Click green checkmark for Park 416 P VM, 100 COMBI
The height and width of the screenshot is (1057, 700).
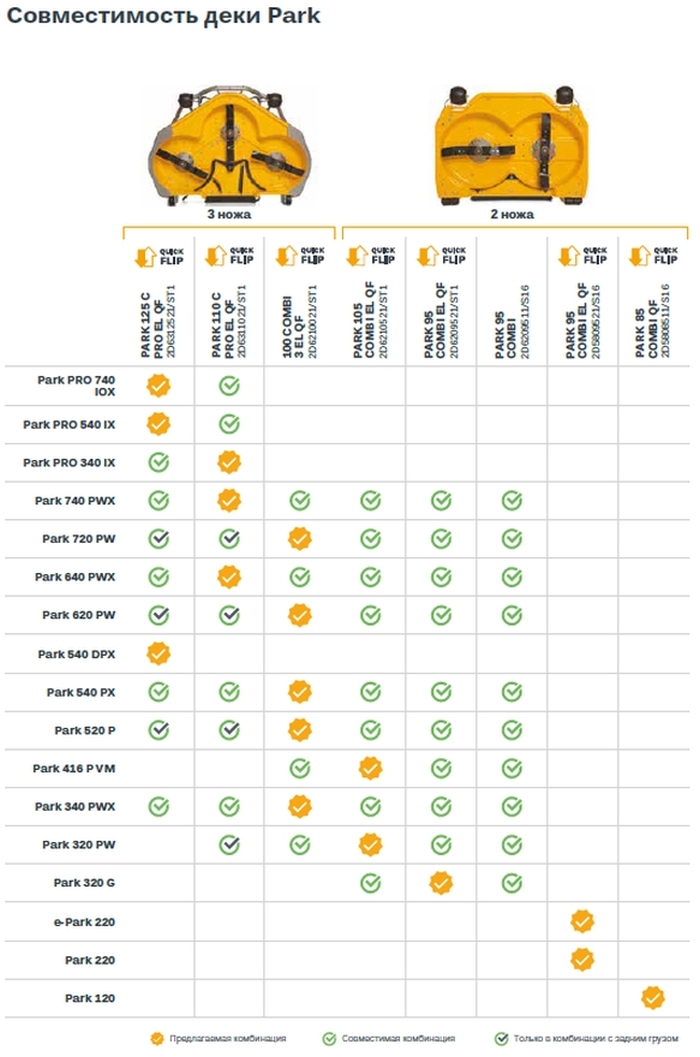tap(299, 768)
